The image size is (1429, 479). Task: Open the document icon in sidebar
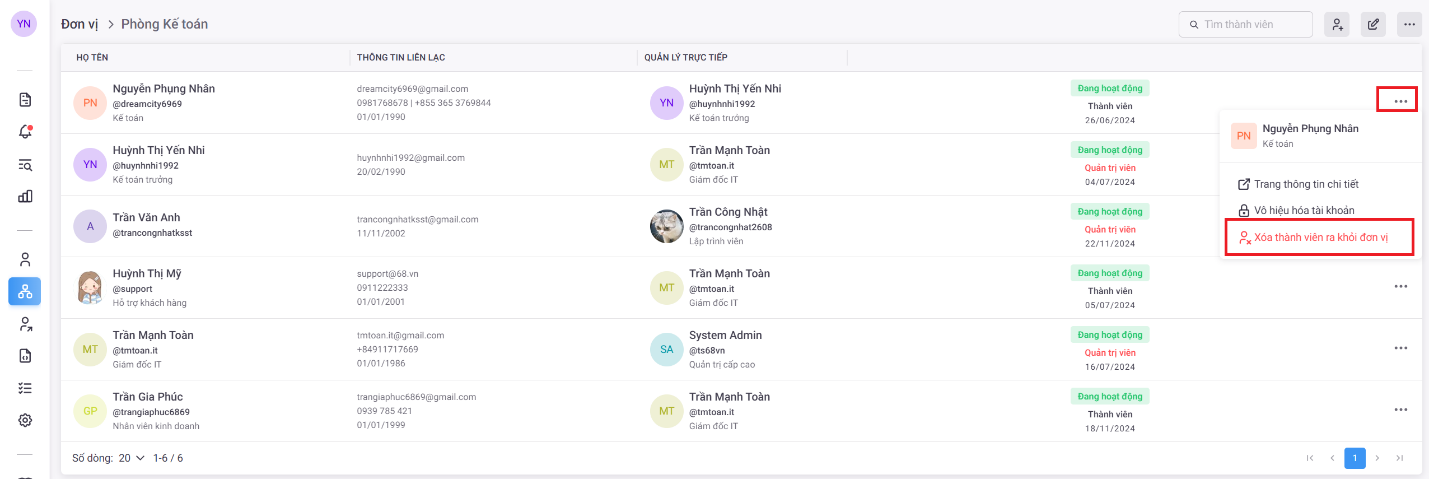pyautogui.click(x=26, y=100)
